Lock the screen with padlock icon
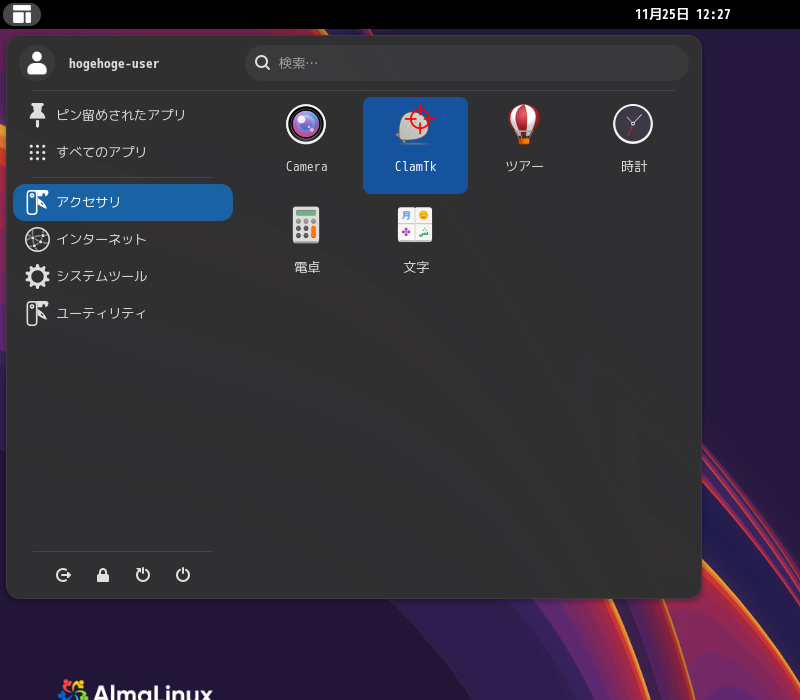Screen dimensions: 800x700 point(103,575)
